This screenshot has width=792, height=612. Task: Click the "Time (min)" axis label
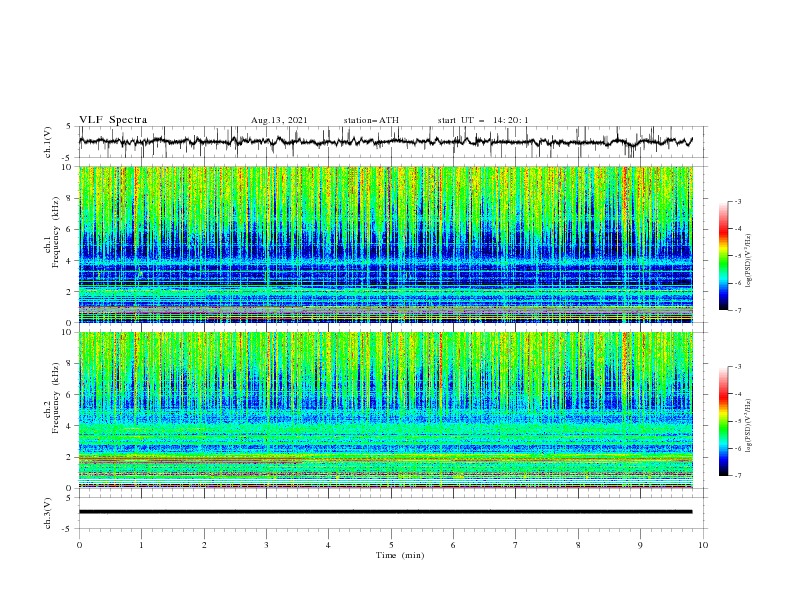click(x=400, y=555)
